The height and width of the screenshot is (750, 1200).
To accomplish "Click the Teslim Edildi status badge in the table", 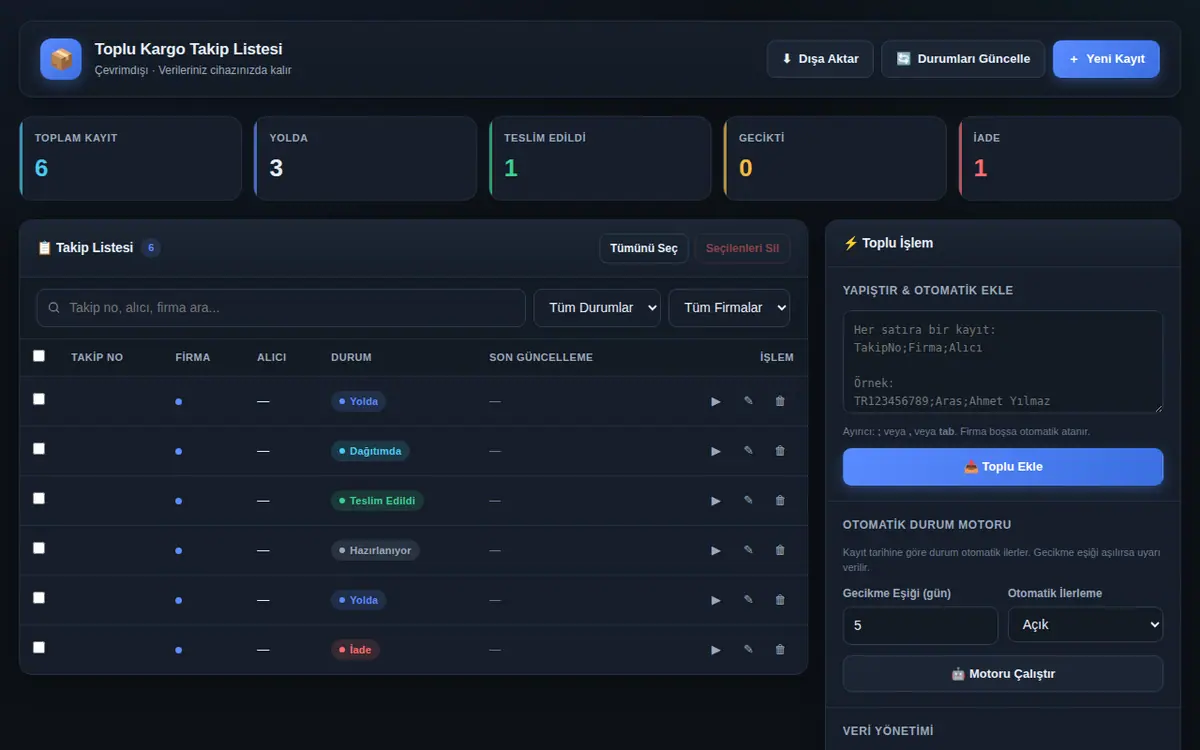I will (x=377, y=501).
